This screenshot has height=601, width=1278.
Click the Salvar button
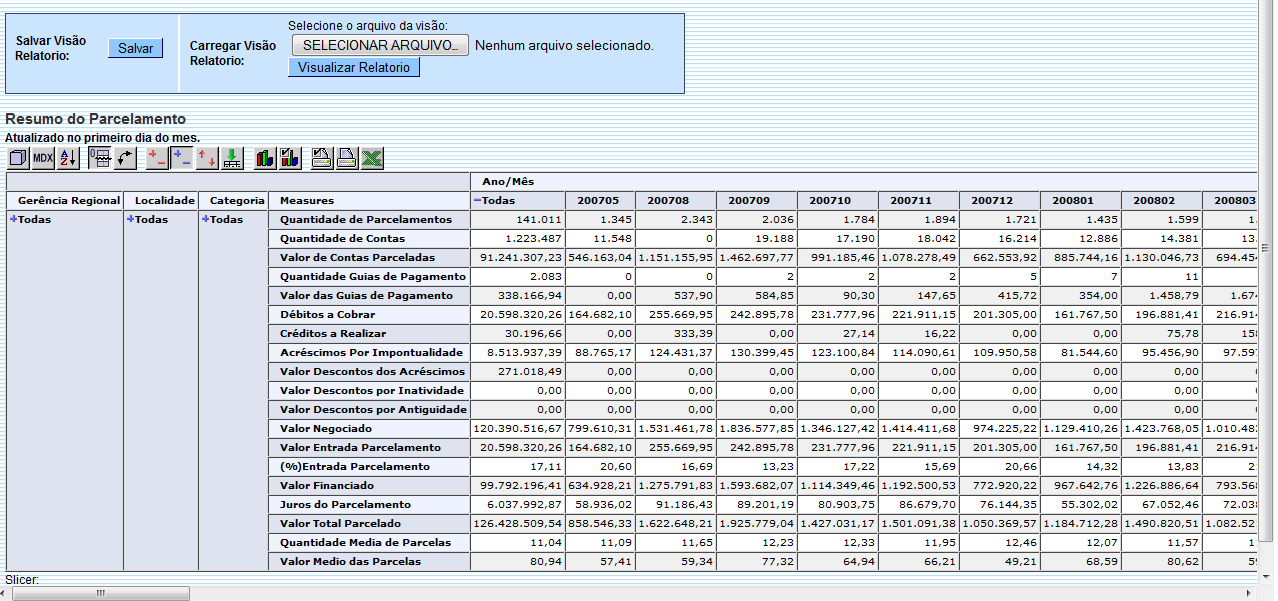(x=135, y=48)
